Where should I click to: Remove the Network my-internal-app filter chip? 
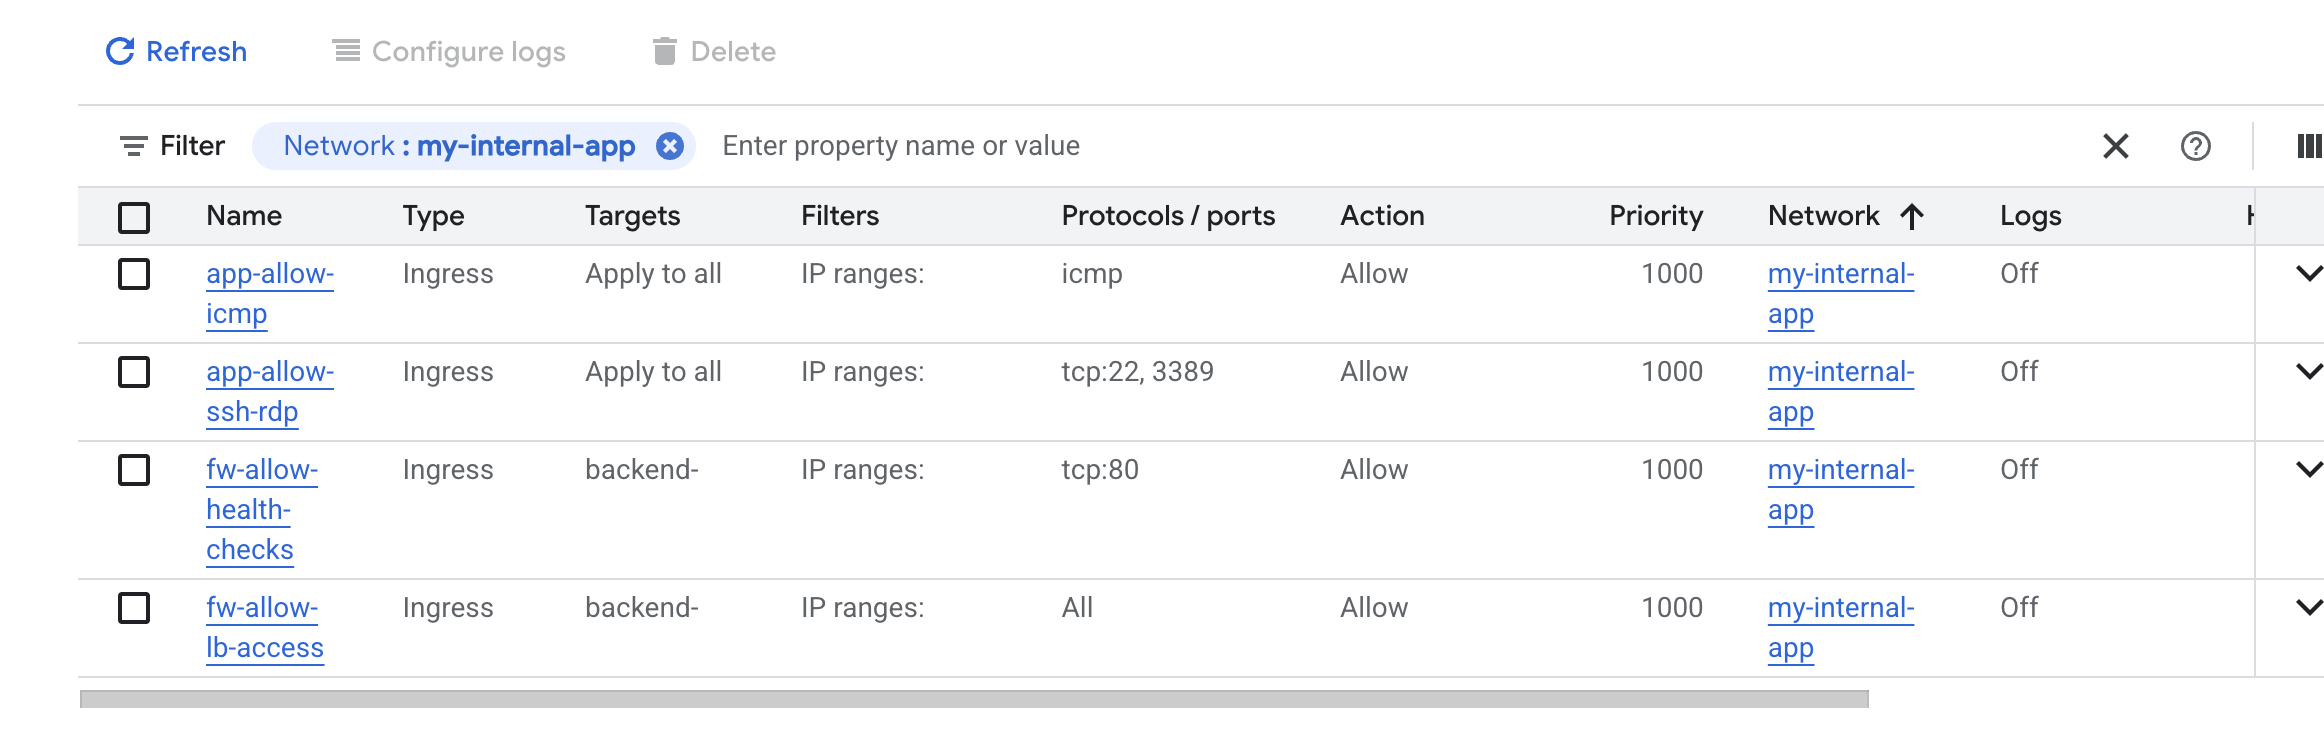pyautogui.click(x=669, y=146)
